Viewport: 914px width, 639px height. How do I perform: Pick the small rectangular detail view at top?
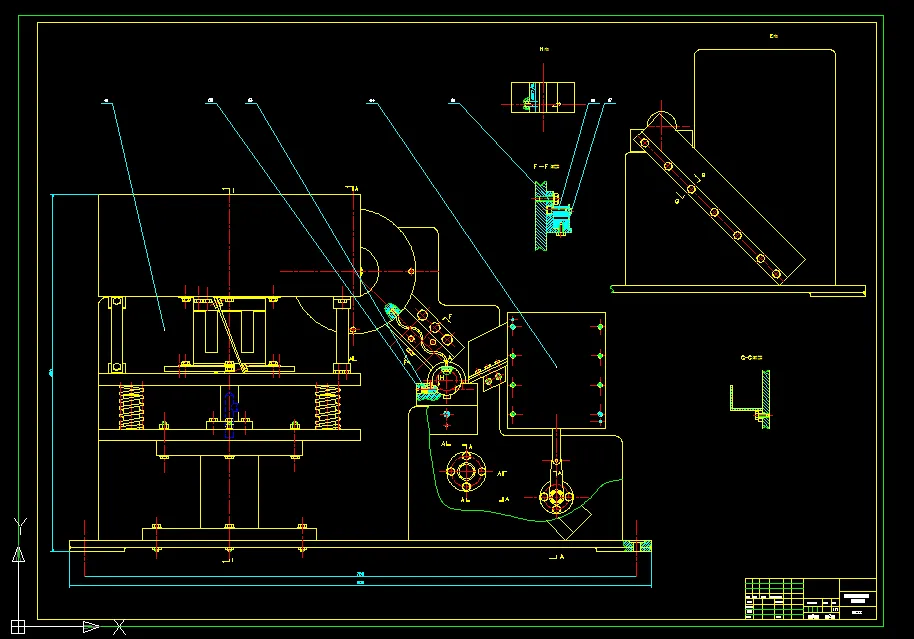pyautogui.click(x=543, y=97)
